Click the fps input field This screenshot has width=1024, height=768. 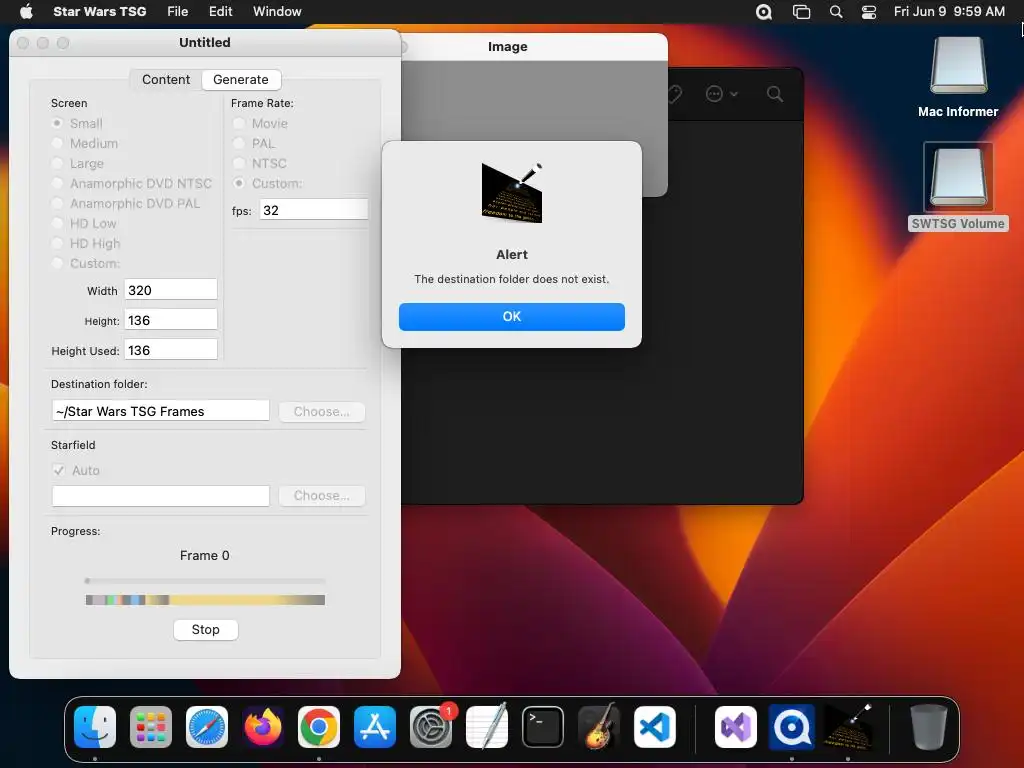313,210
